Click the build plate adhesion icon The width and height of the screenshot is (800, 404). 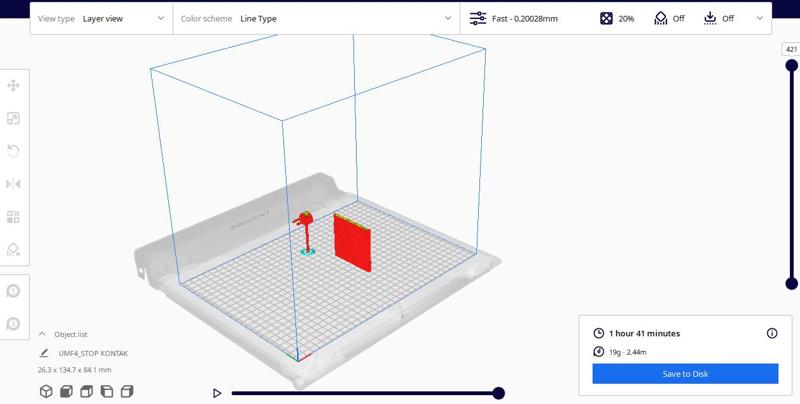710,18
